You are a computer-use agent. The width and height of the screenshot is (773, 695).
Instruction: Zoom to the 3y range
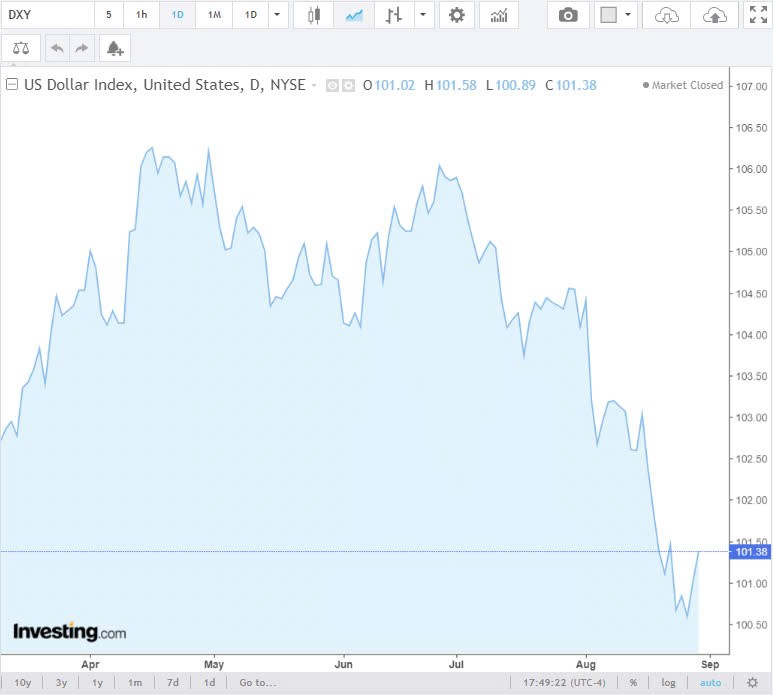61,683
